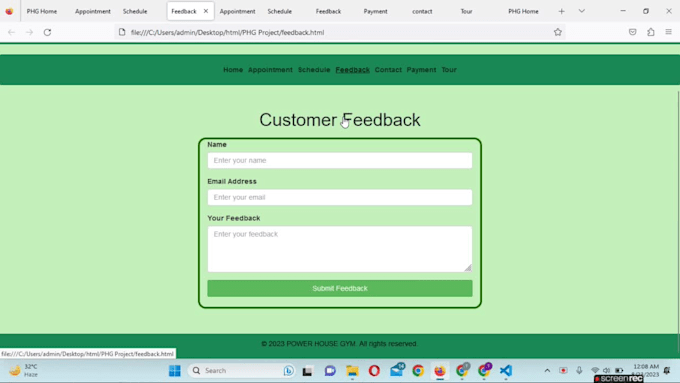This screenshot has width=680, height=383.
Task: Close the active Feedback tab
Action: [x=206, y=11]
